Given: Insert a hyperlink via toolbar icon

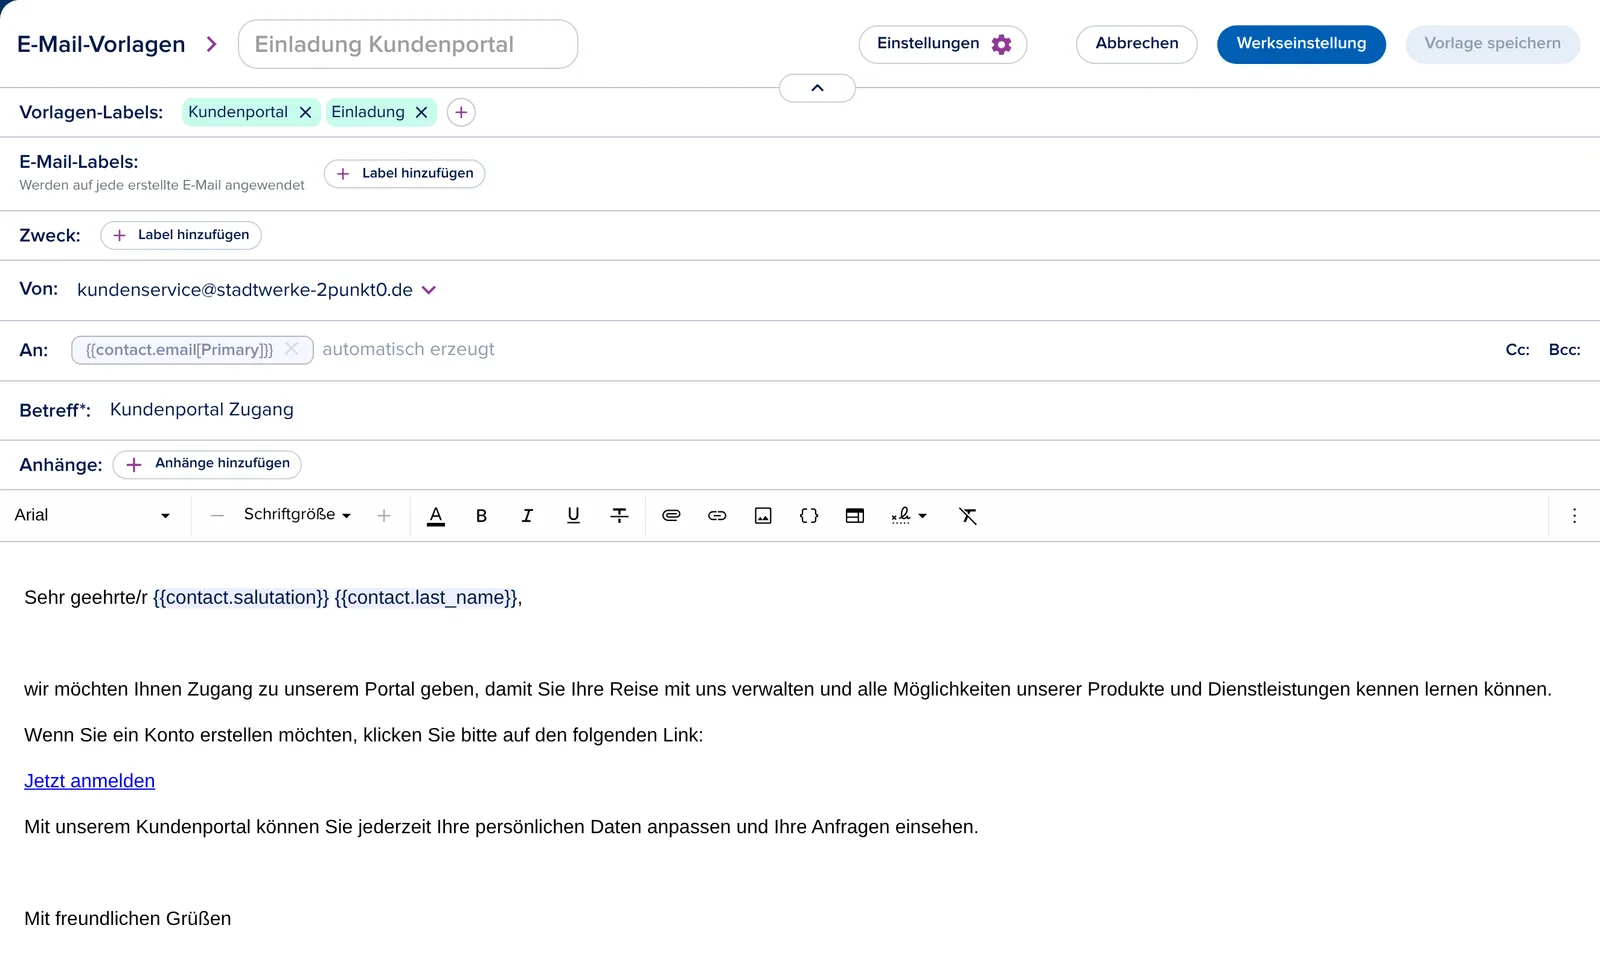Looking at the screenshot, I should tap(717, 516).
